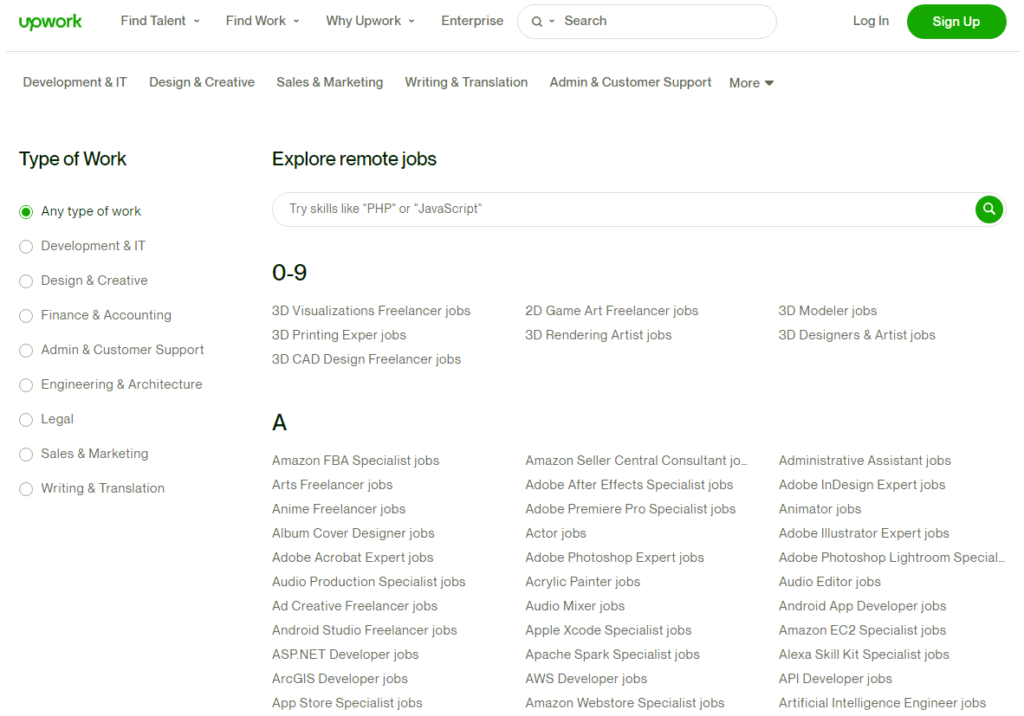1024x716 pixels.
Task: Open Adobe Photoshop Lightroom Specialist jobs
Action: pyautogui.click(x=891, y=557)
